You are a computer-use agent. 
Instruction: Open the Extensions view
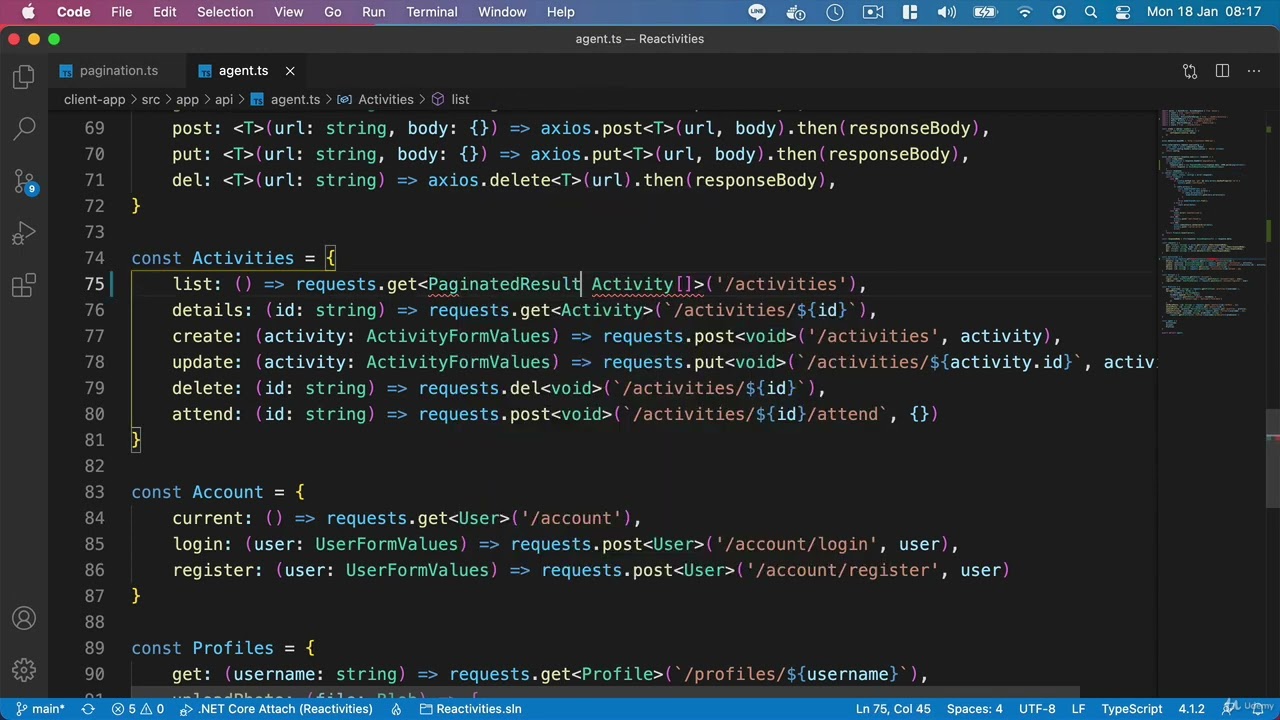[x=24, y=287]
